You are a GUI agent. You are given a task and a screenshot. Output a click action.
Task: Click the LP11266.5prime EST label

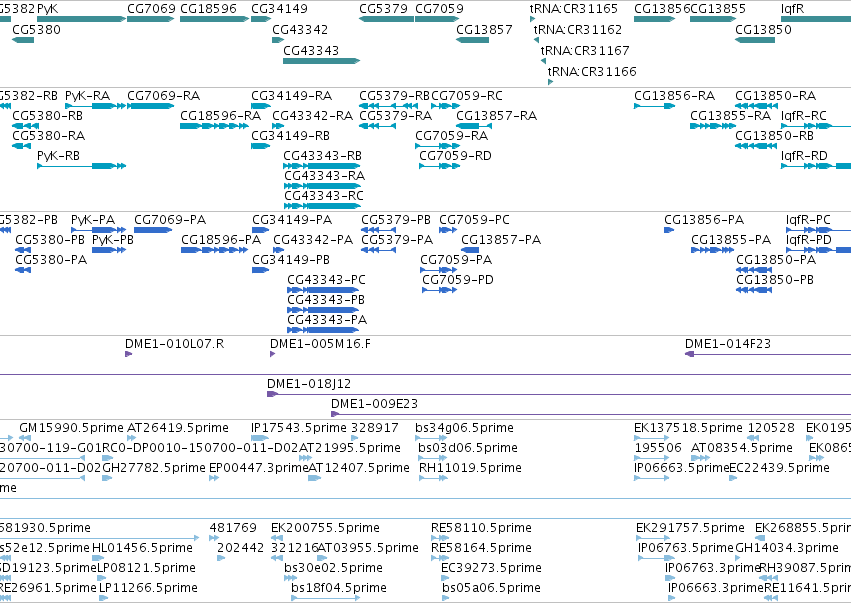click(x=148, y=588)
